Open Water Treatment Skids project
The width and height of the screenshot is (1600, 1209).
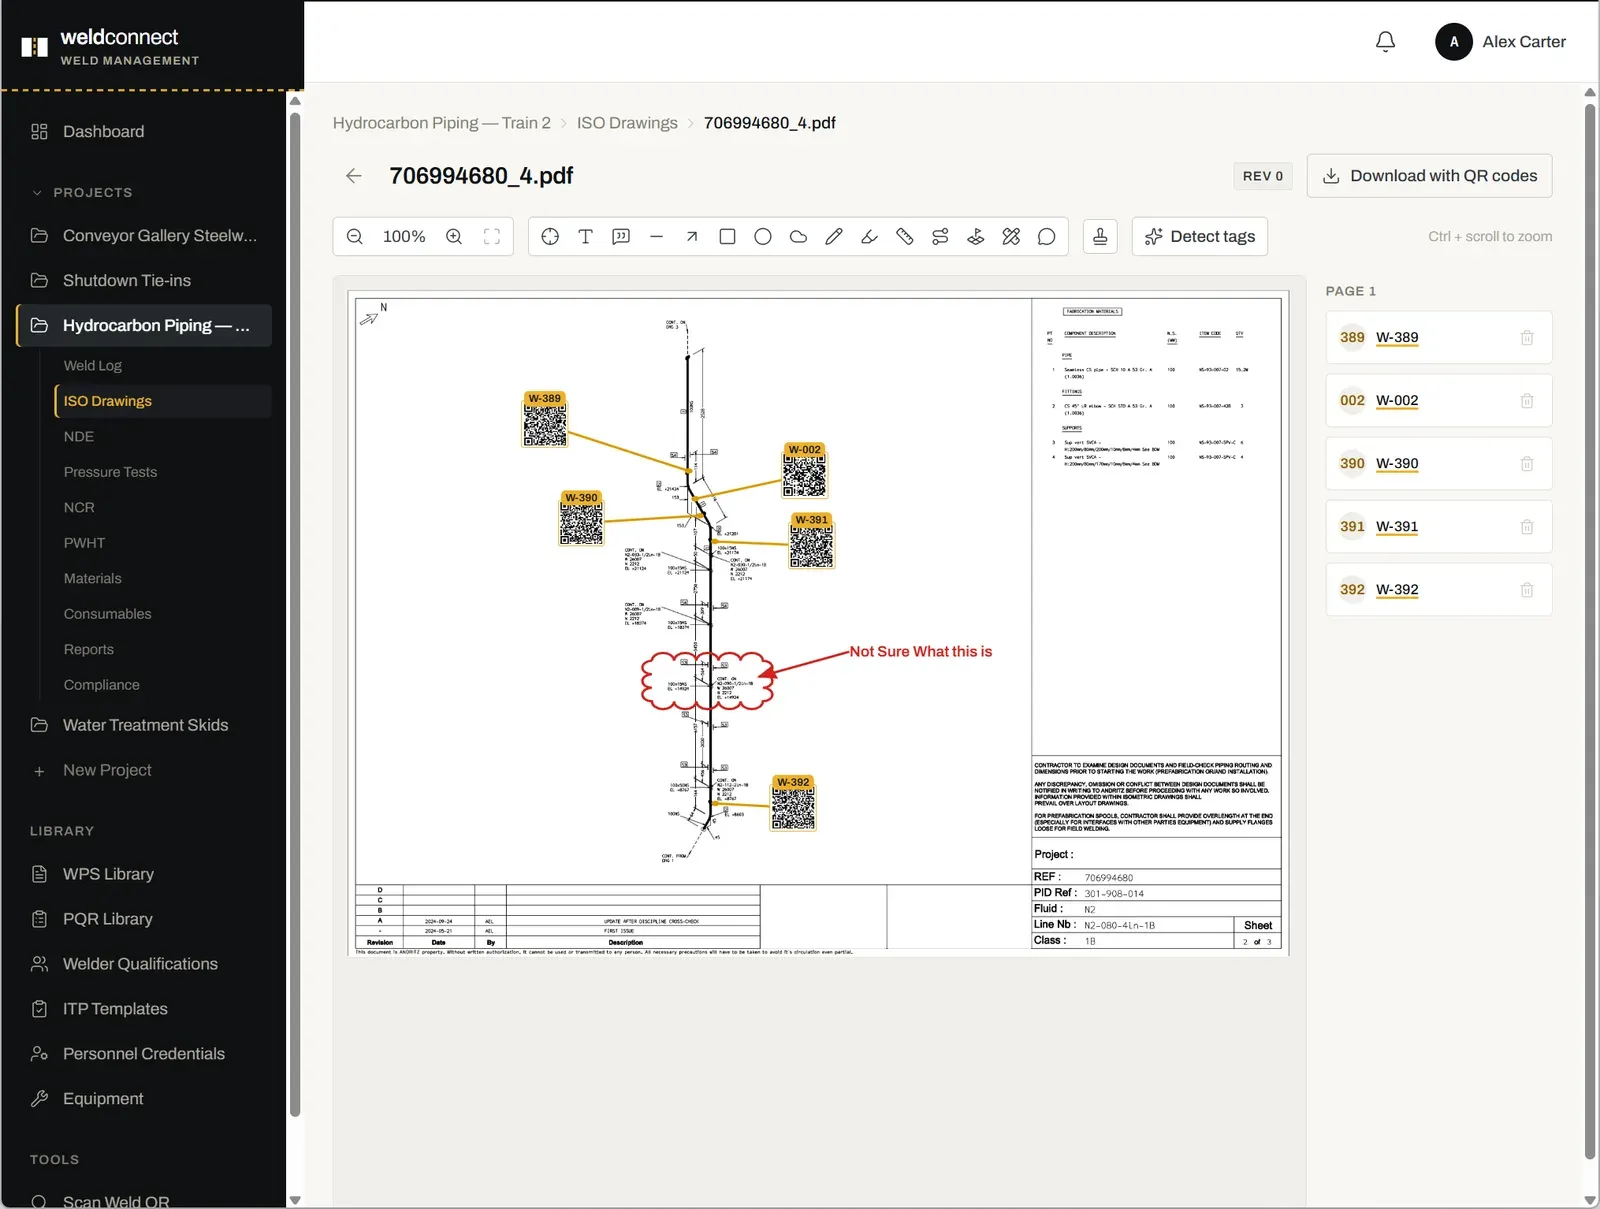coord(144,725)
